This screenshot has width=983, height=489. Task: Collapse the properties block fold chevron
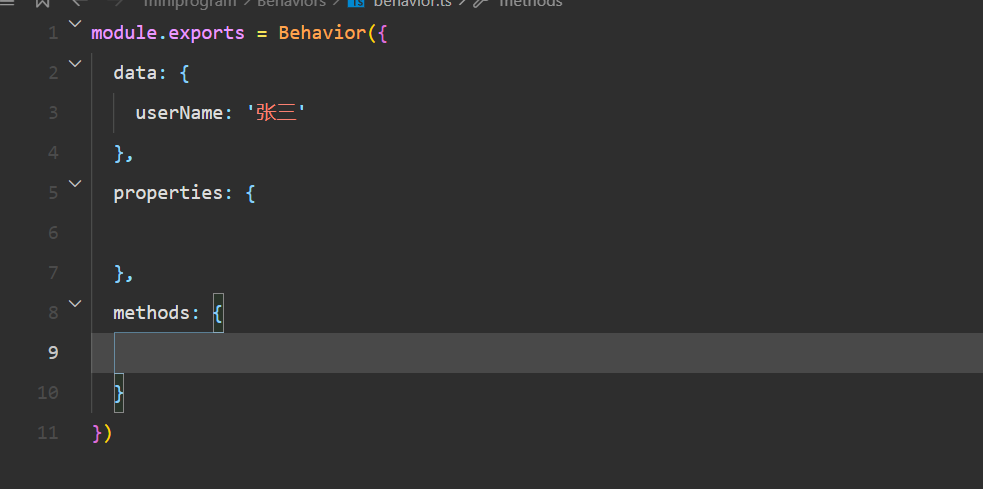pyautogui.click(x=75, y=183)
